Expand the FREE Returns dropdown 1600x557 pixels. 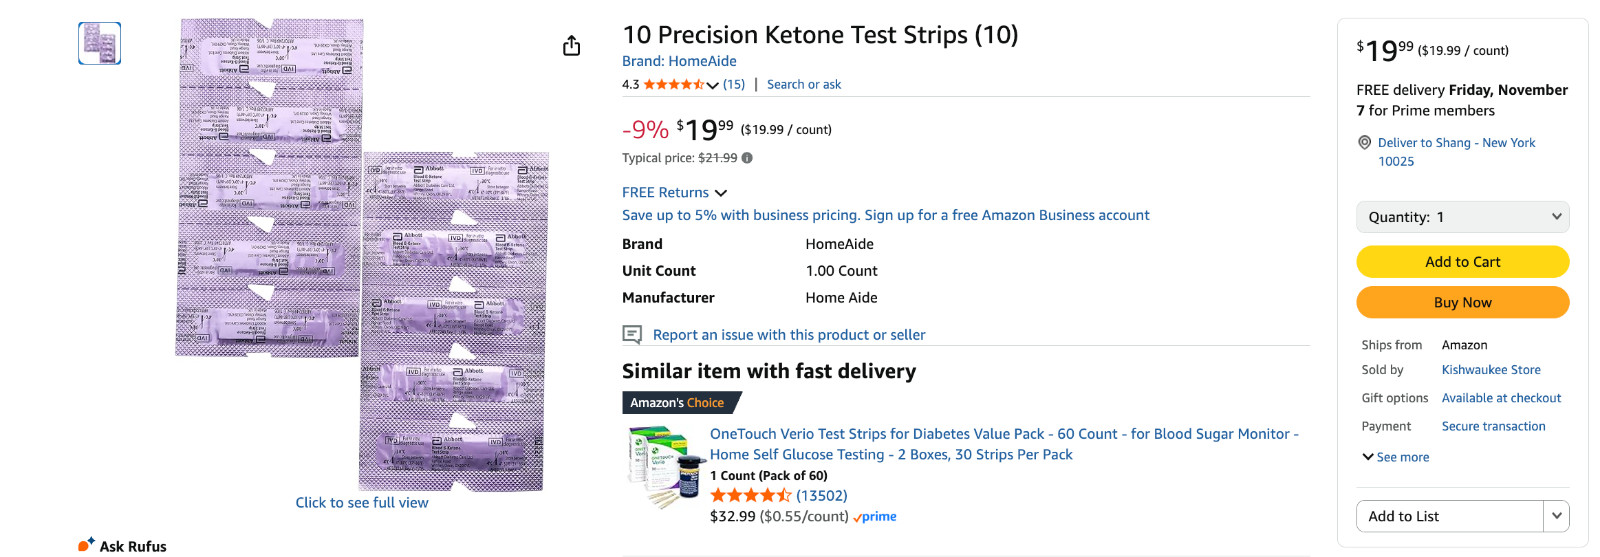pos(721,193)
